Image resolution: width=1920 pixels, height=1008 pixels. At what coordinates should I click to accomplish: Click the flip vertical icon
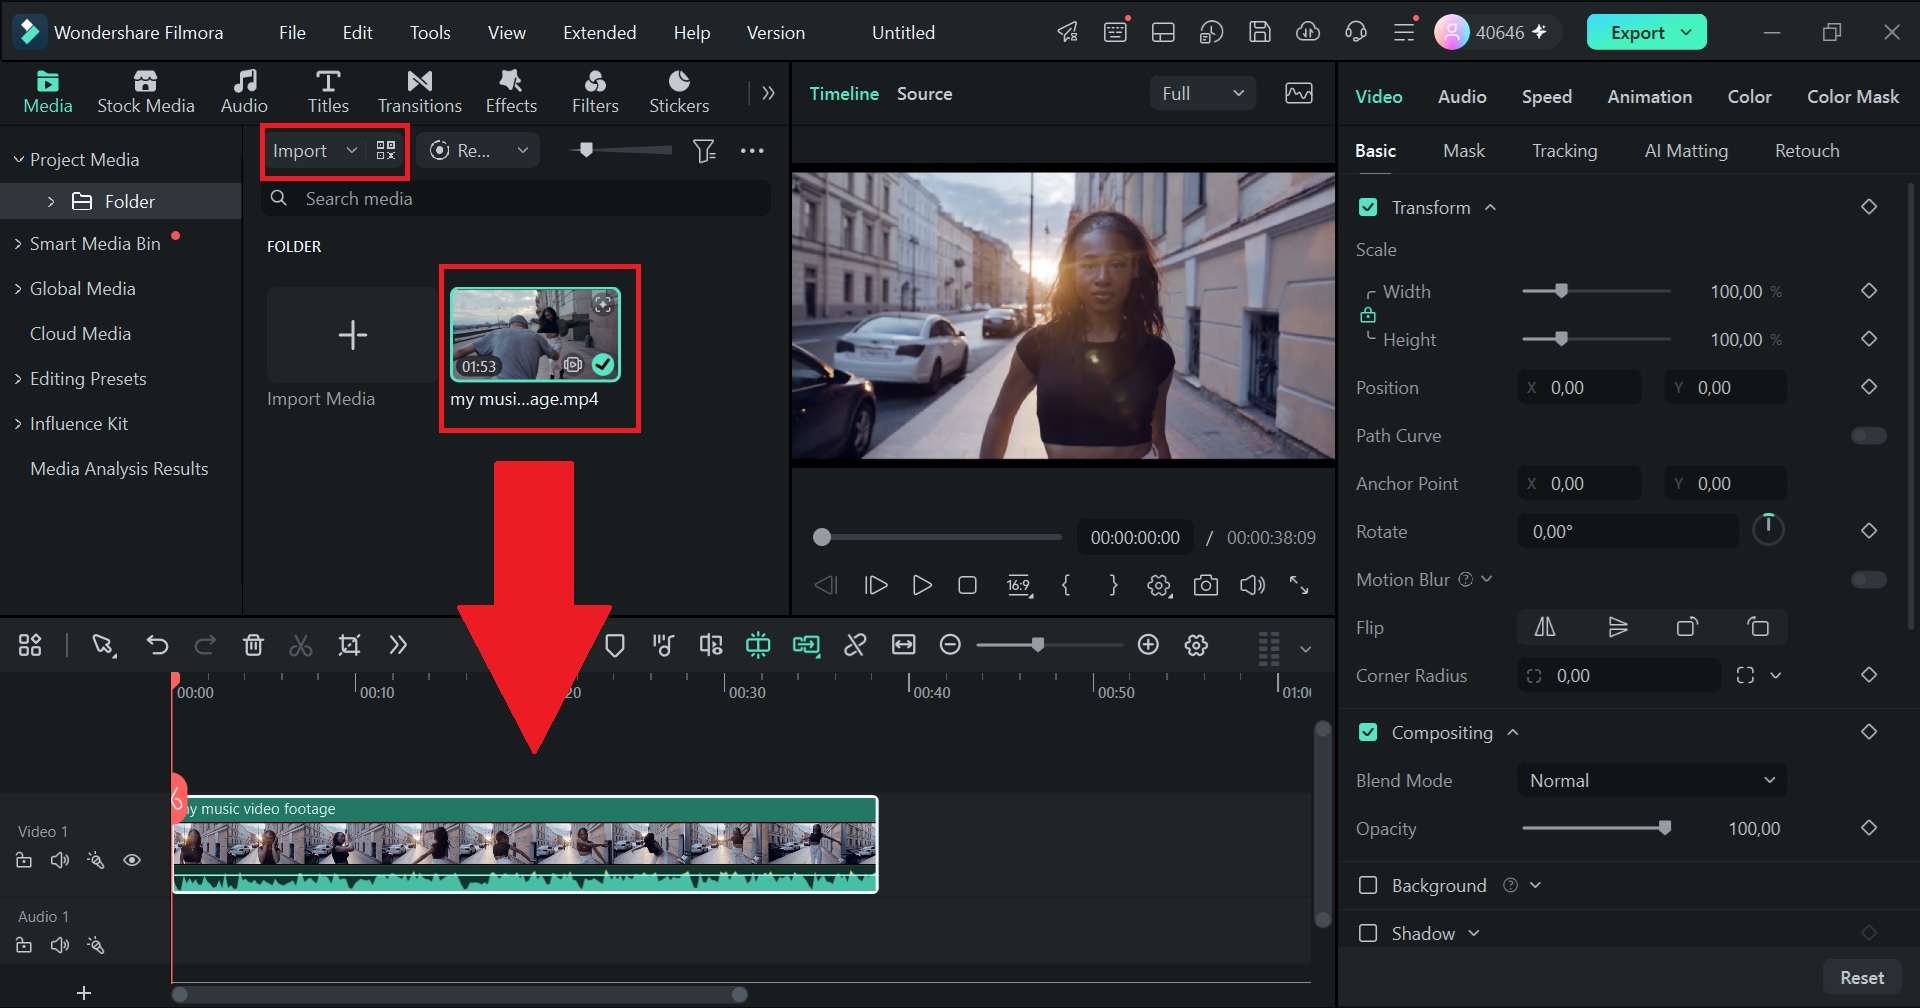point(1617,627)
